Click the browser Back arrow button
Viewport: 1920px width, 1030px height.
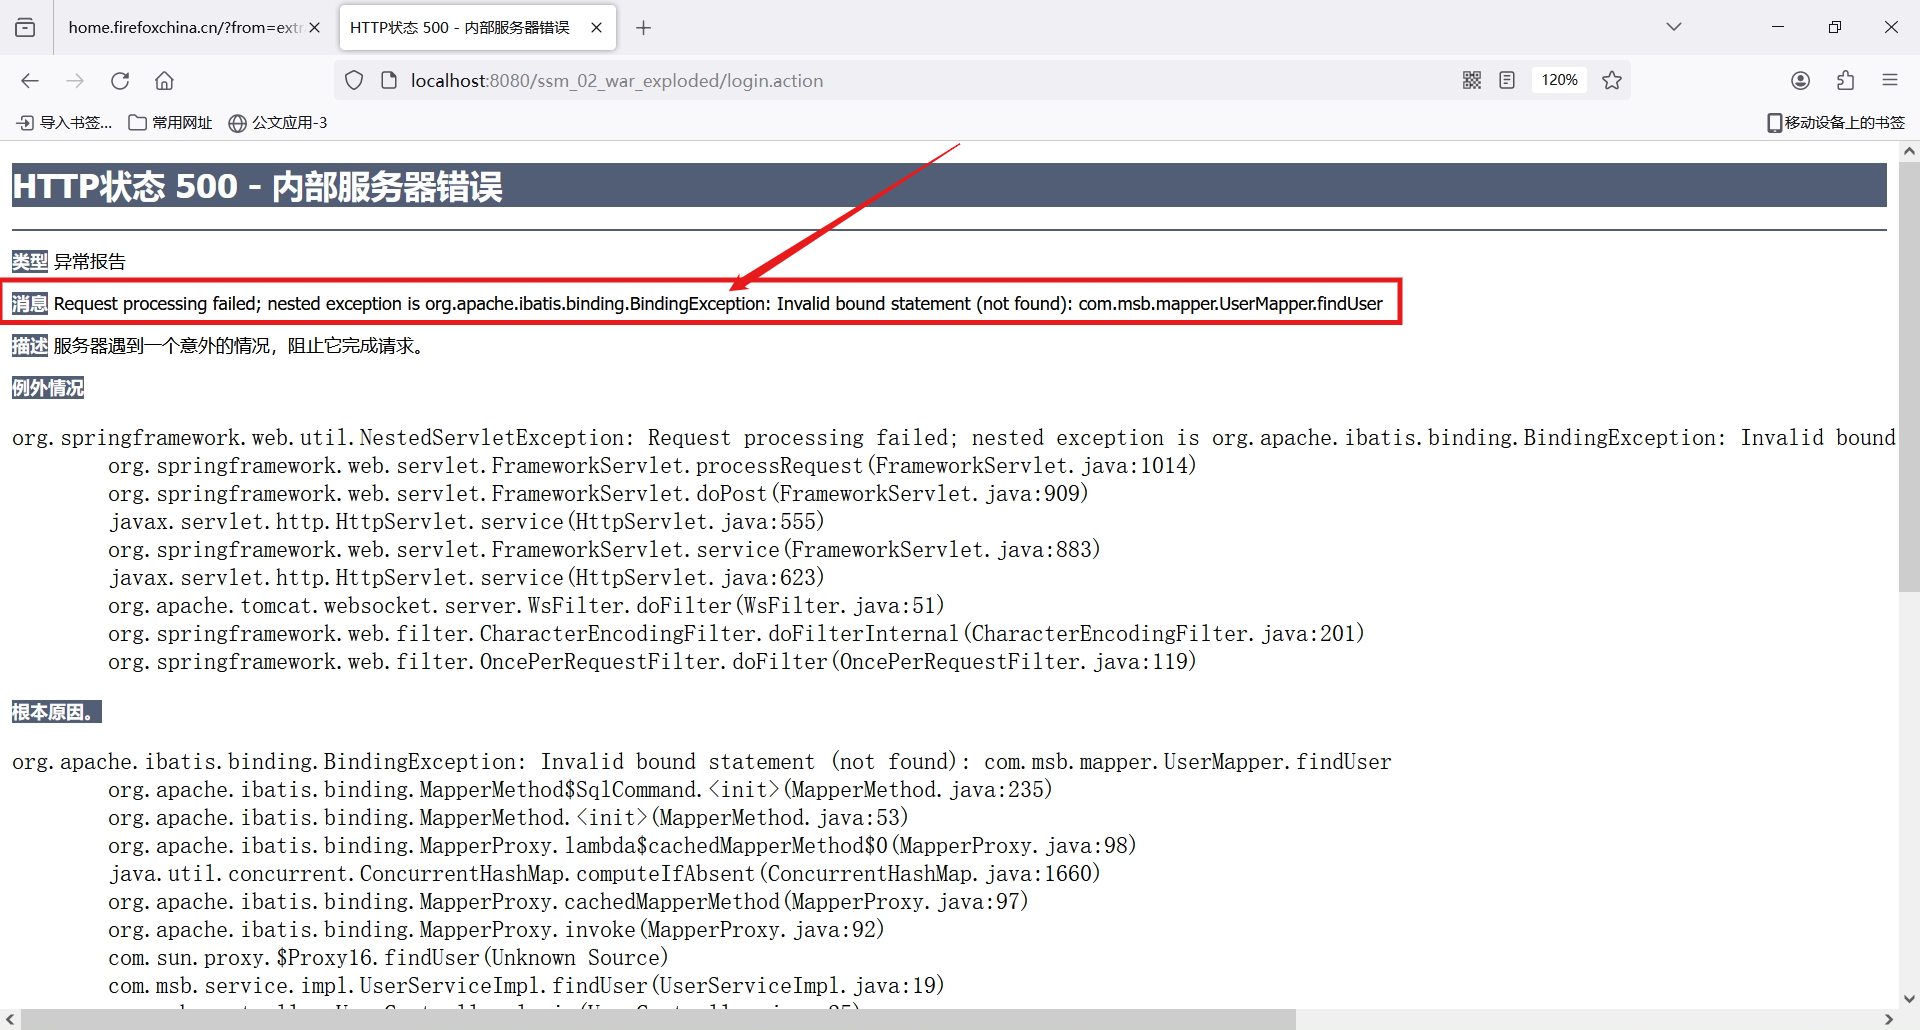pos(30,81)
